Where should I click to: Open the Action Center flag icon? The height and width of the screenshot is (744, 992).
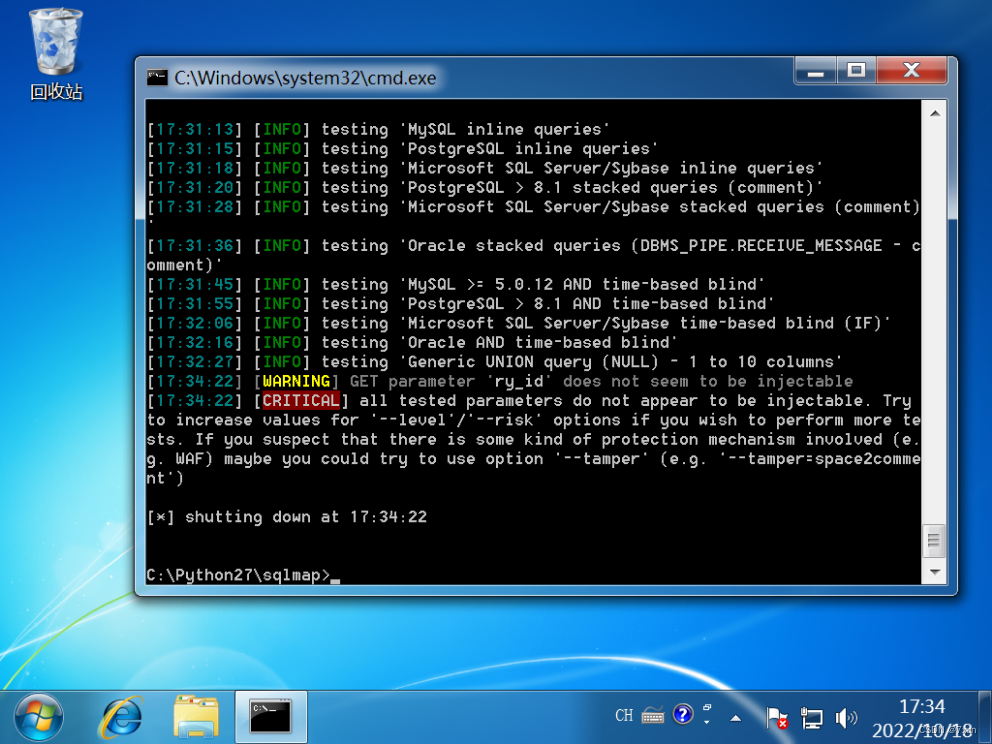point(776,717)
